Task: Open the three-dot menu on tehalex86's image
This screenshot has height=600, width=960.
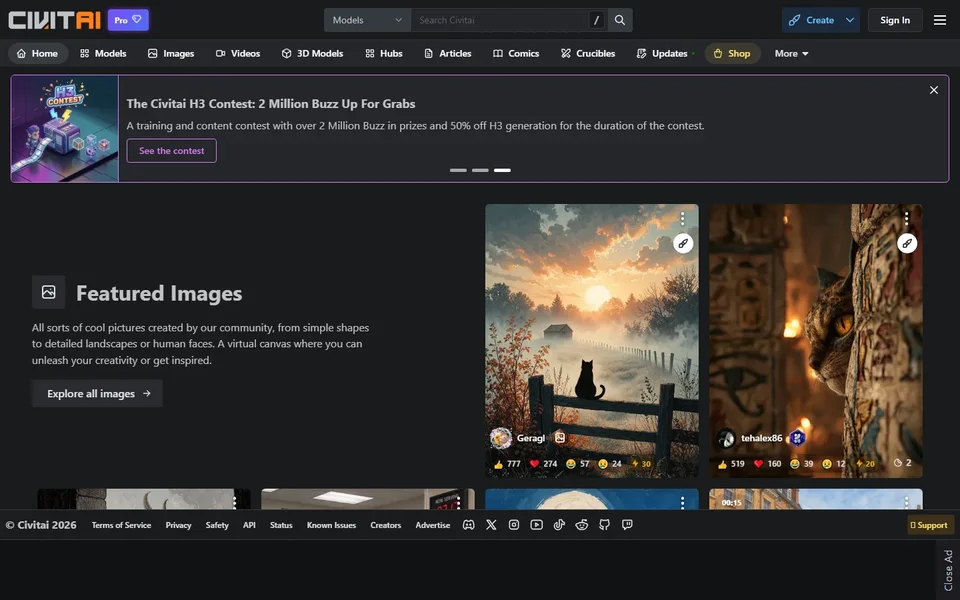Action: [907, 219]
